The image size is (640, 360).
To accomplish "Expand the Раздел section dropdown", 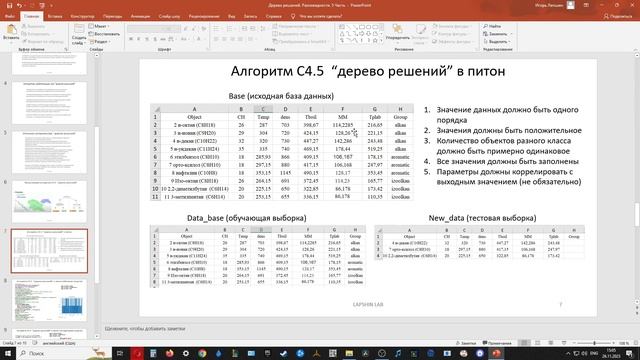I will click(100, 42).
